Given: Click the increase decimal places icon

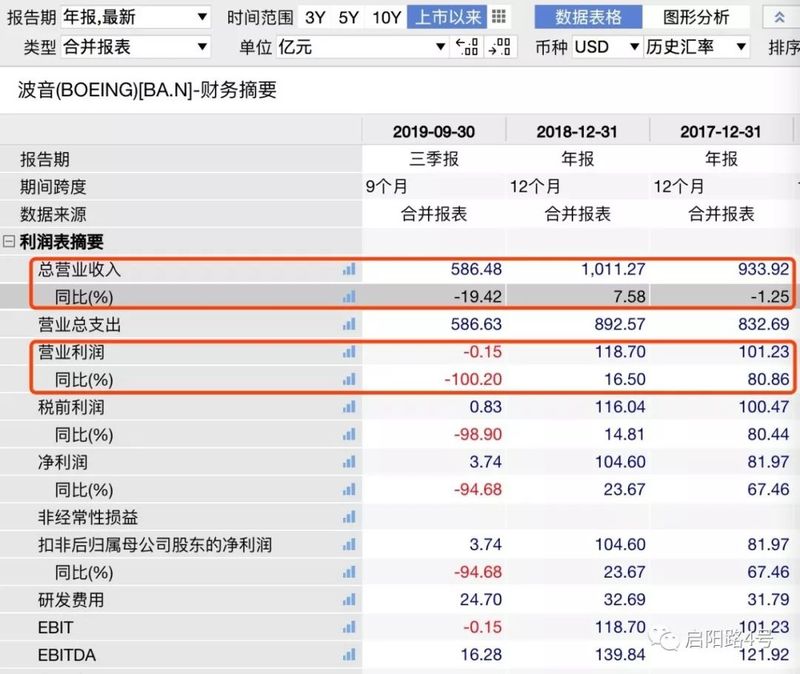Looking at the screenshot, I should [x=499, y=47].
